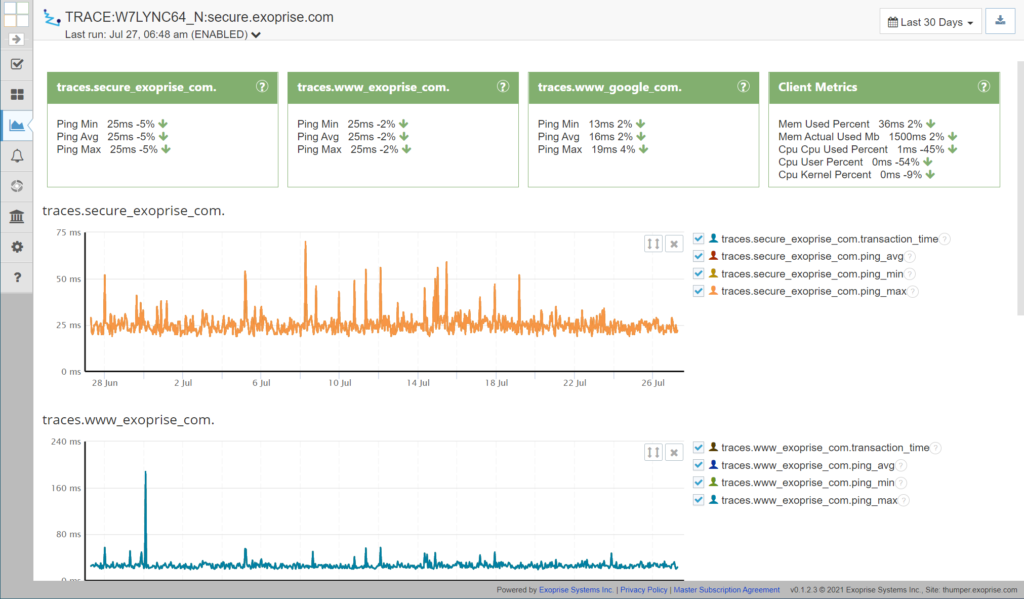1024x599 pixels.
Task: Open the Privacy Policy link
Action: point(643,590)
